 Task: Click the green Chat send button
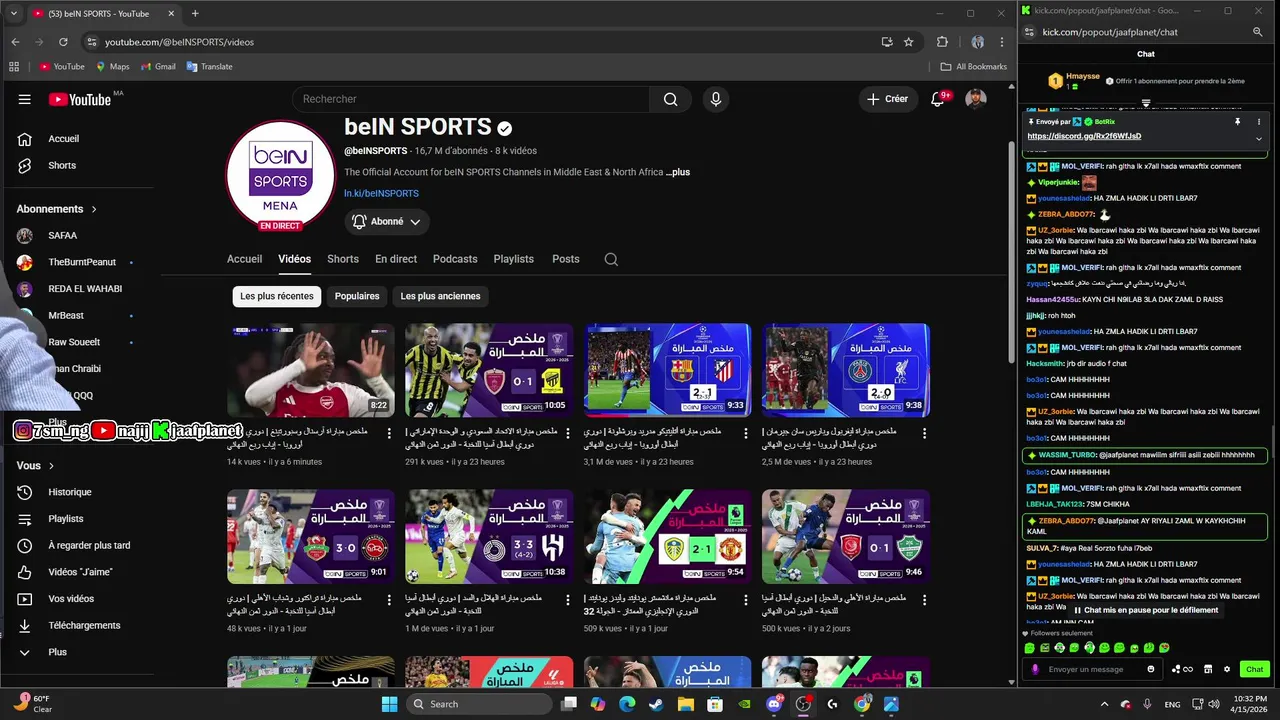pyautogui.click(x=1254, y=669)
